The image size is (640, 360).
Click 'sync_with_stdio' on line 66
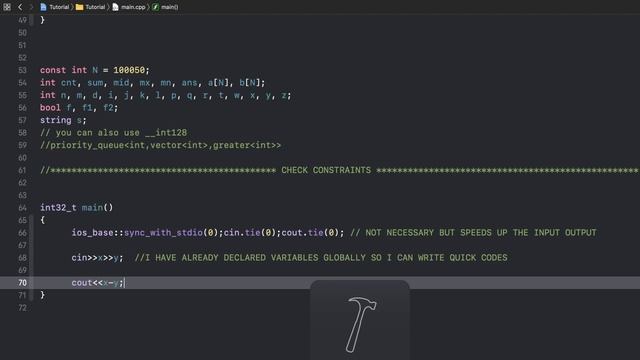[163, 233]
